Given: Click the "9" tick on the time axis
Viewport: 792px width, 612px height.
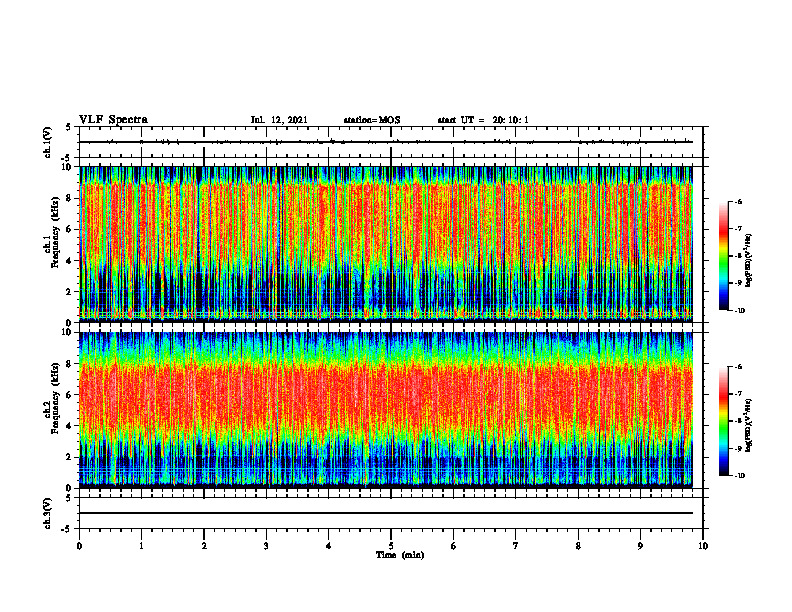Looking at the screenshot, I should click(640, 546).
